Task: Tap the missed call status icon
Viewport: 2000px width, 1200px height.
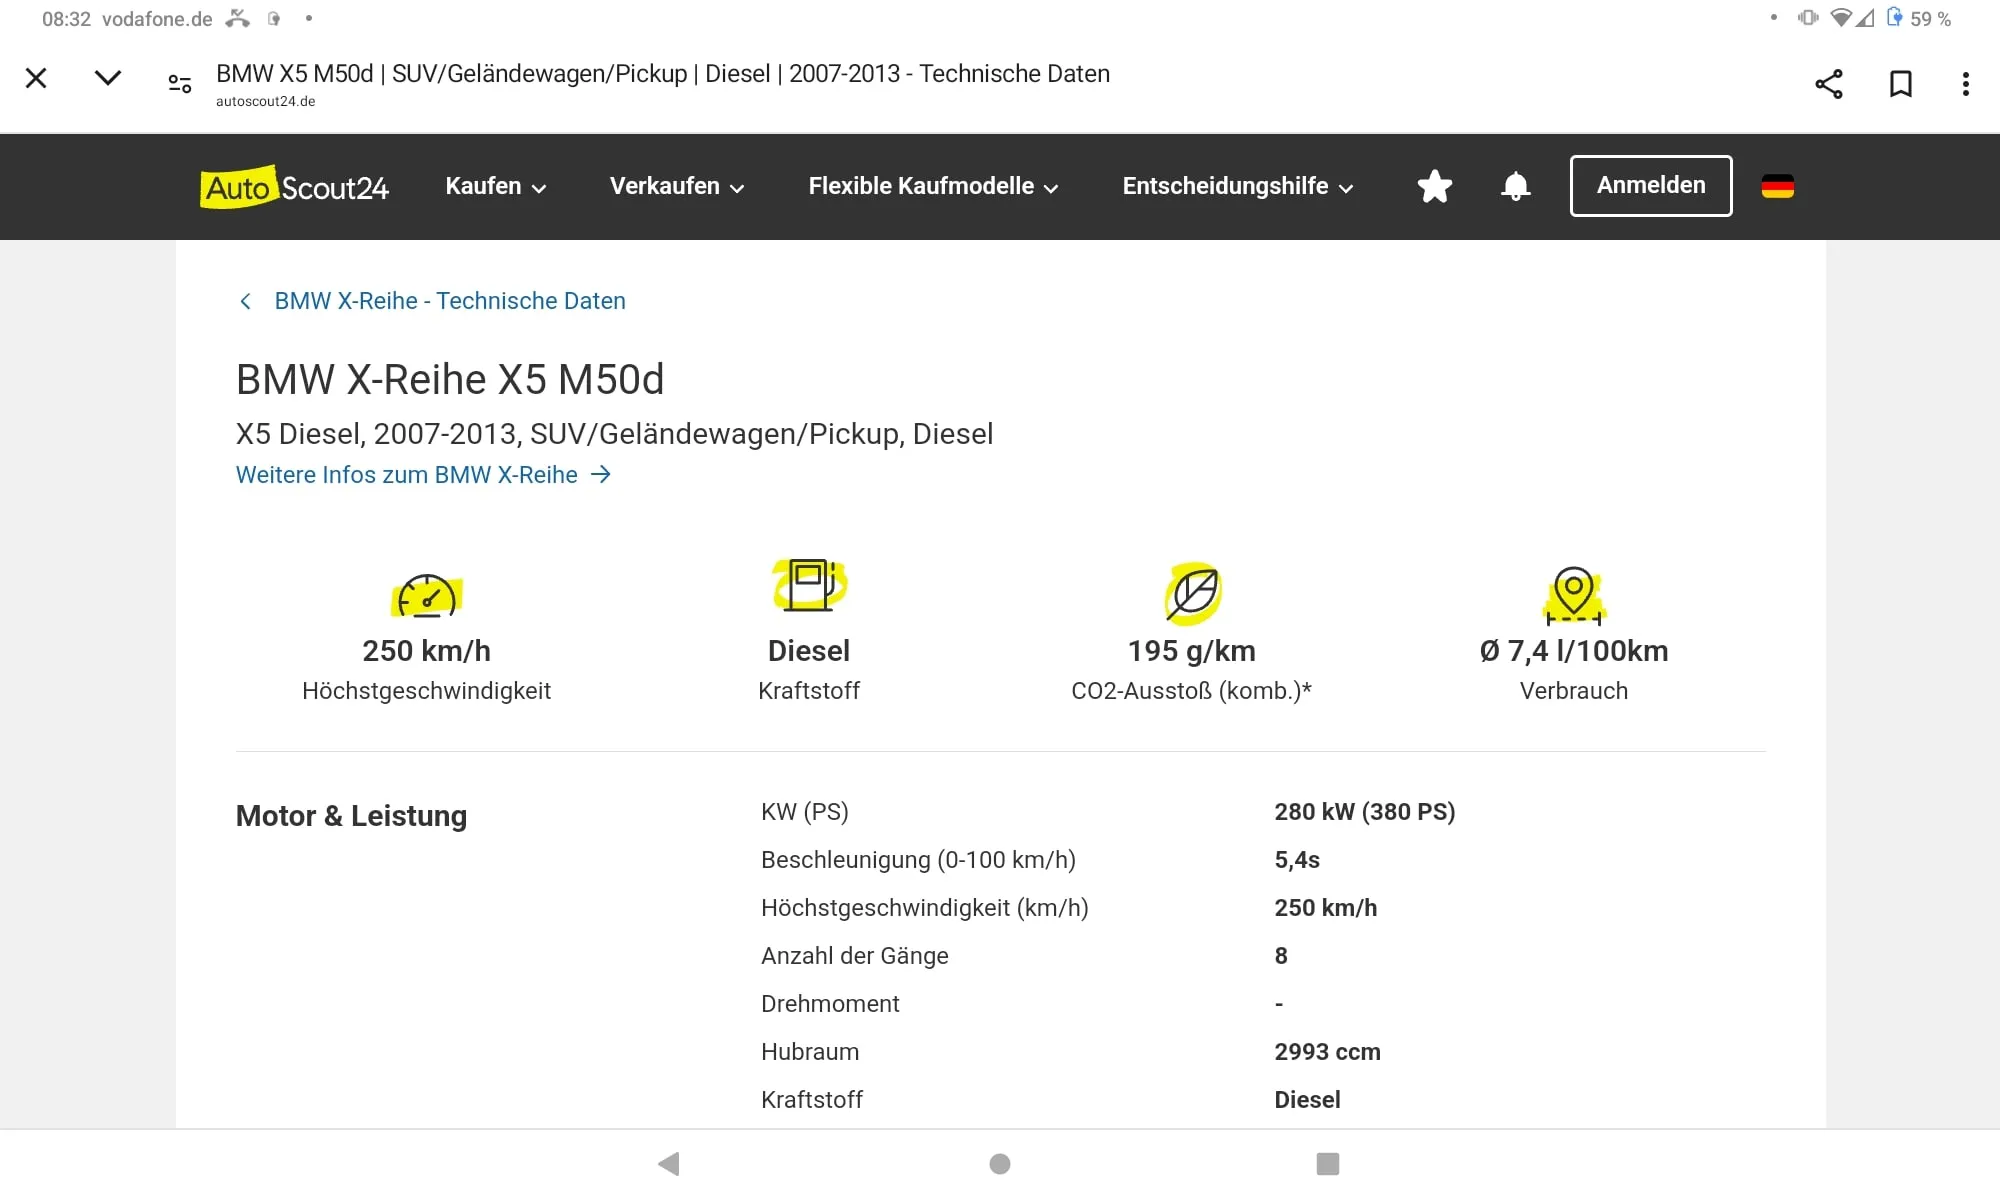Action: pyautogui.click(x=237, y=18)
